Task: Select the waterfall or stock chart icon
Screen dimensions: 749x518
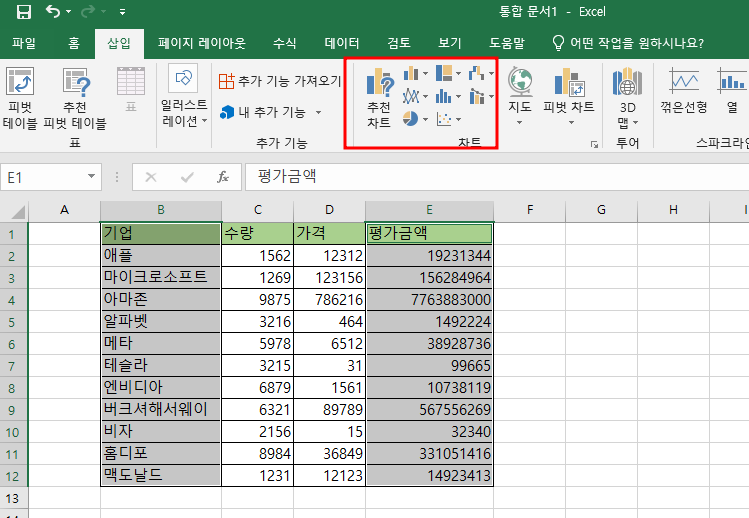Action: pos(476,74)
